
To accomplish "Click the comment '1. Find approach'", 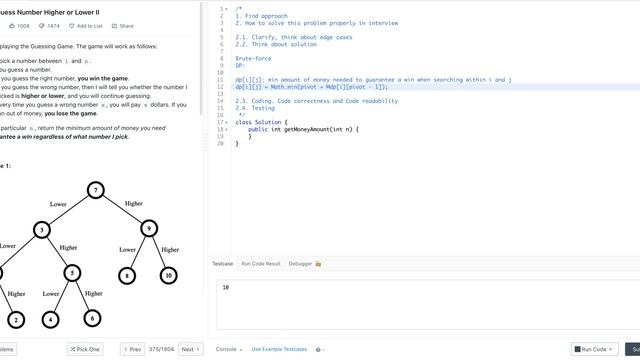I will 262,16.
